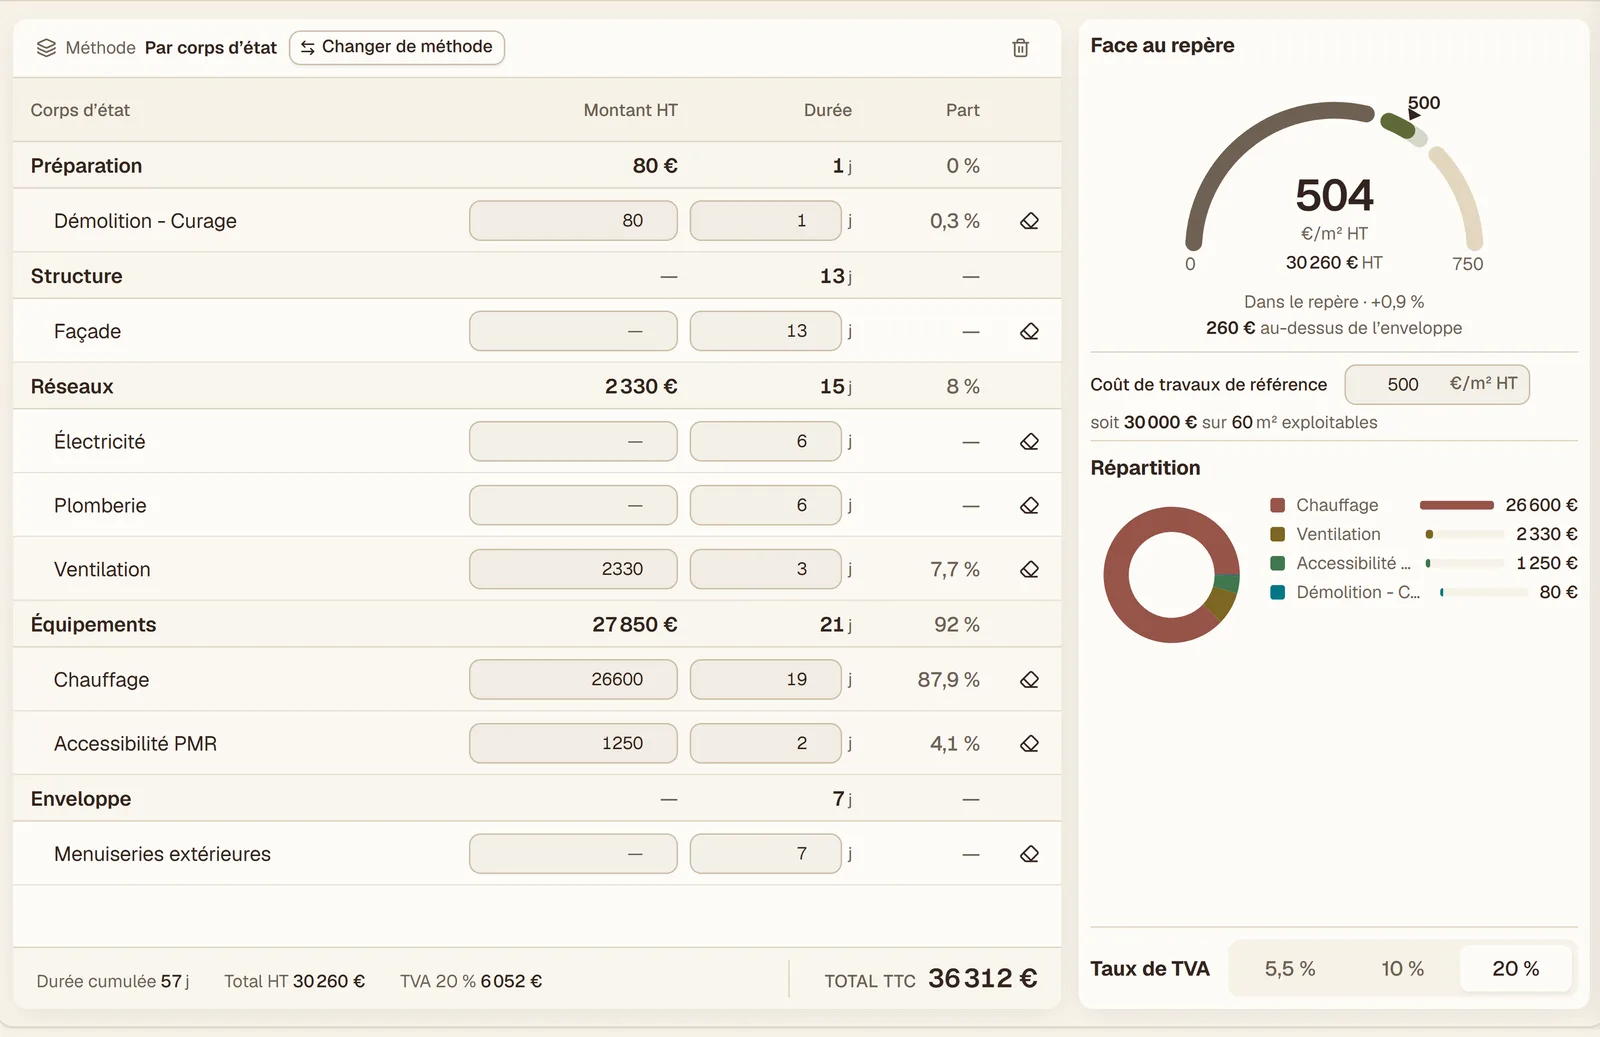Click the Équipements group header

pyautogui.click(x=537, y=624)
